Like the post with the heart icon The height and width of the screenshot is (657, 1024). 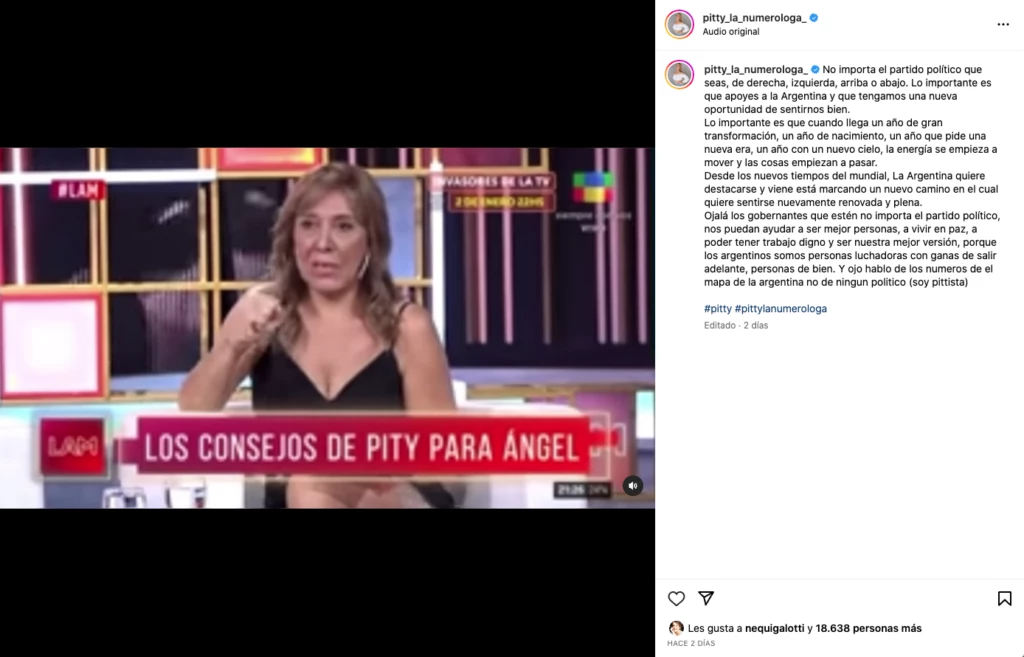pos(677,598)
